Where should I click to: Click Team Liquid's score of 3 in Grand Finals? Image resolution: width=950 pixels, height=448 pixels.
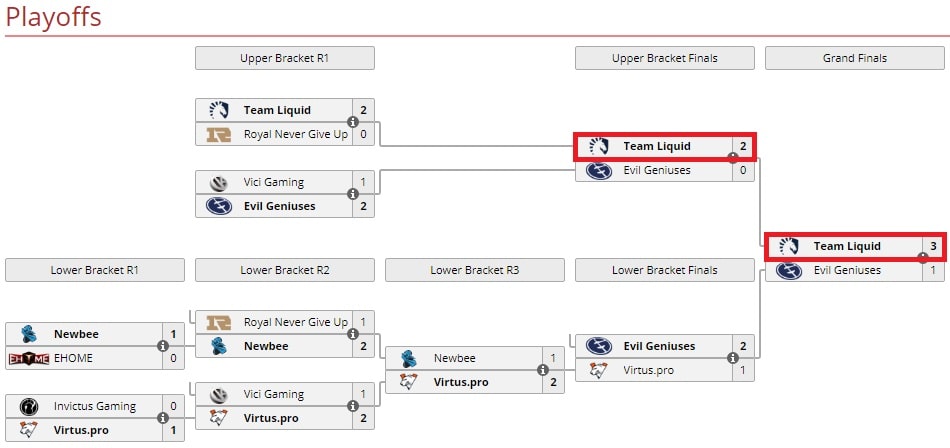click(x=933, y=246)
